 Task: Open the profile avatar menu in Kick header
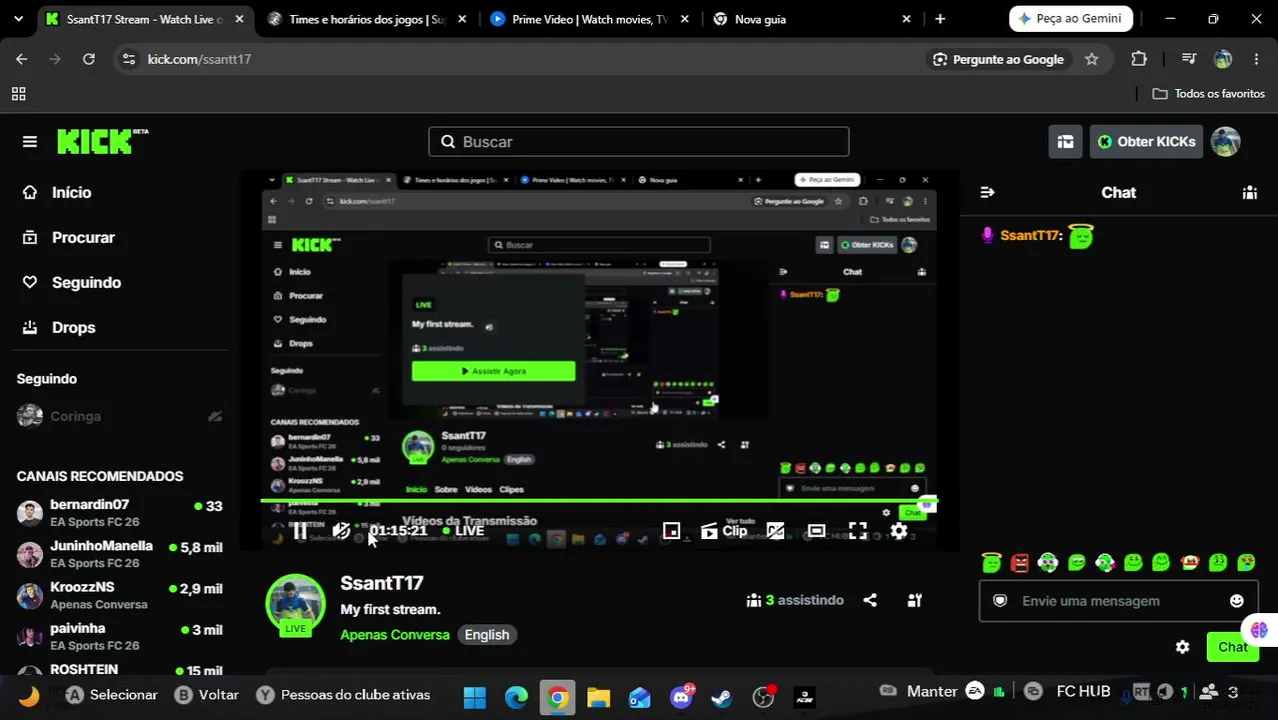[x=1225, y=142]
